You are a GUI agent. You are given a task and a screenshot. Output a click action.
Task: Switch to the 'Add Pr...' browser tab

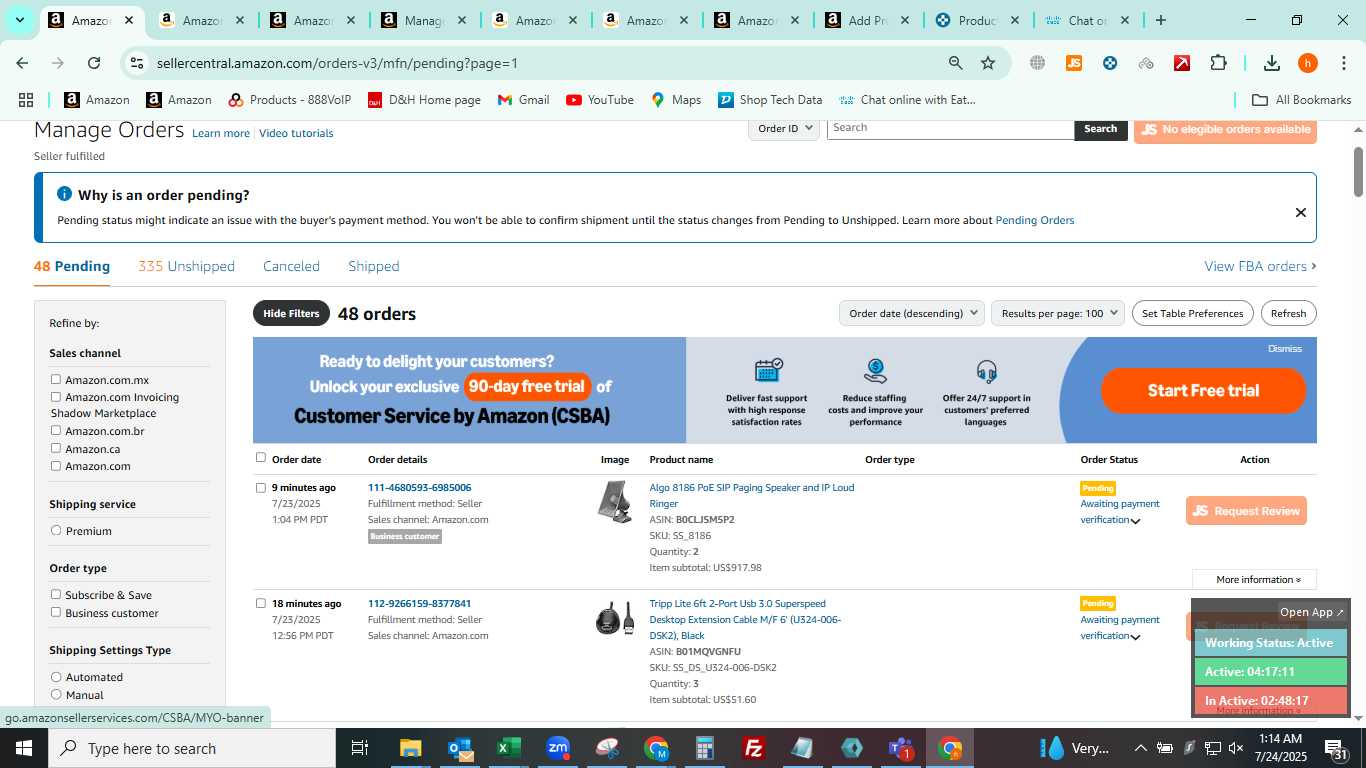[x=867, y=20]
